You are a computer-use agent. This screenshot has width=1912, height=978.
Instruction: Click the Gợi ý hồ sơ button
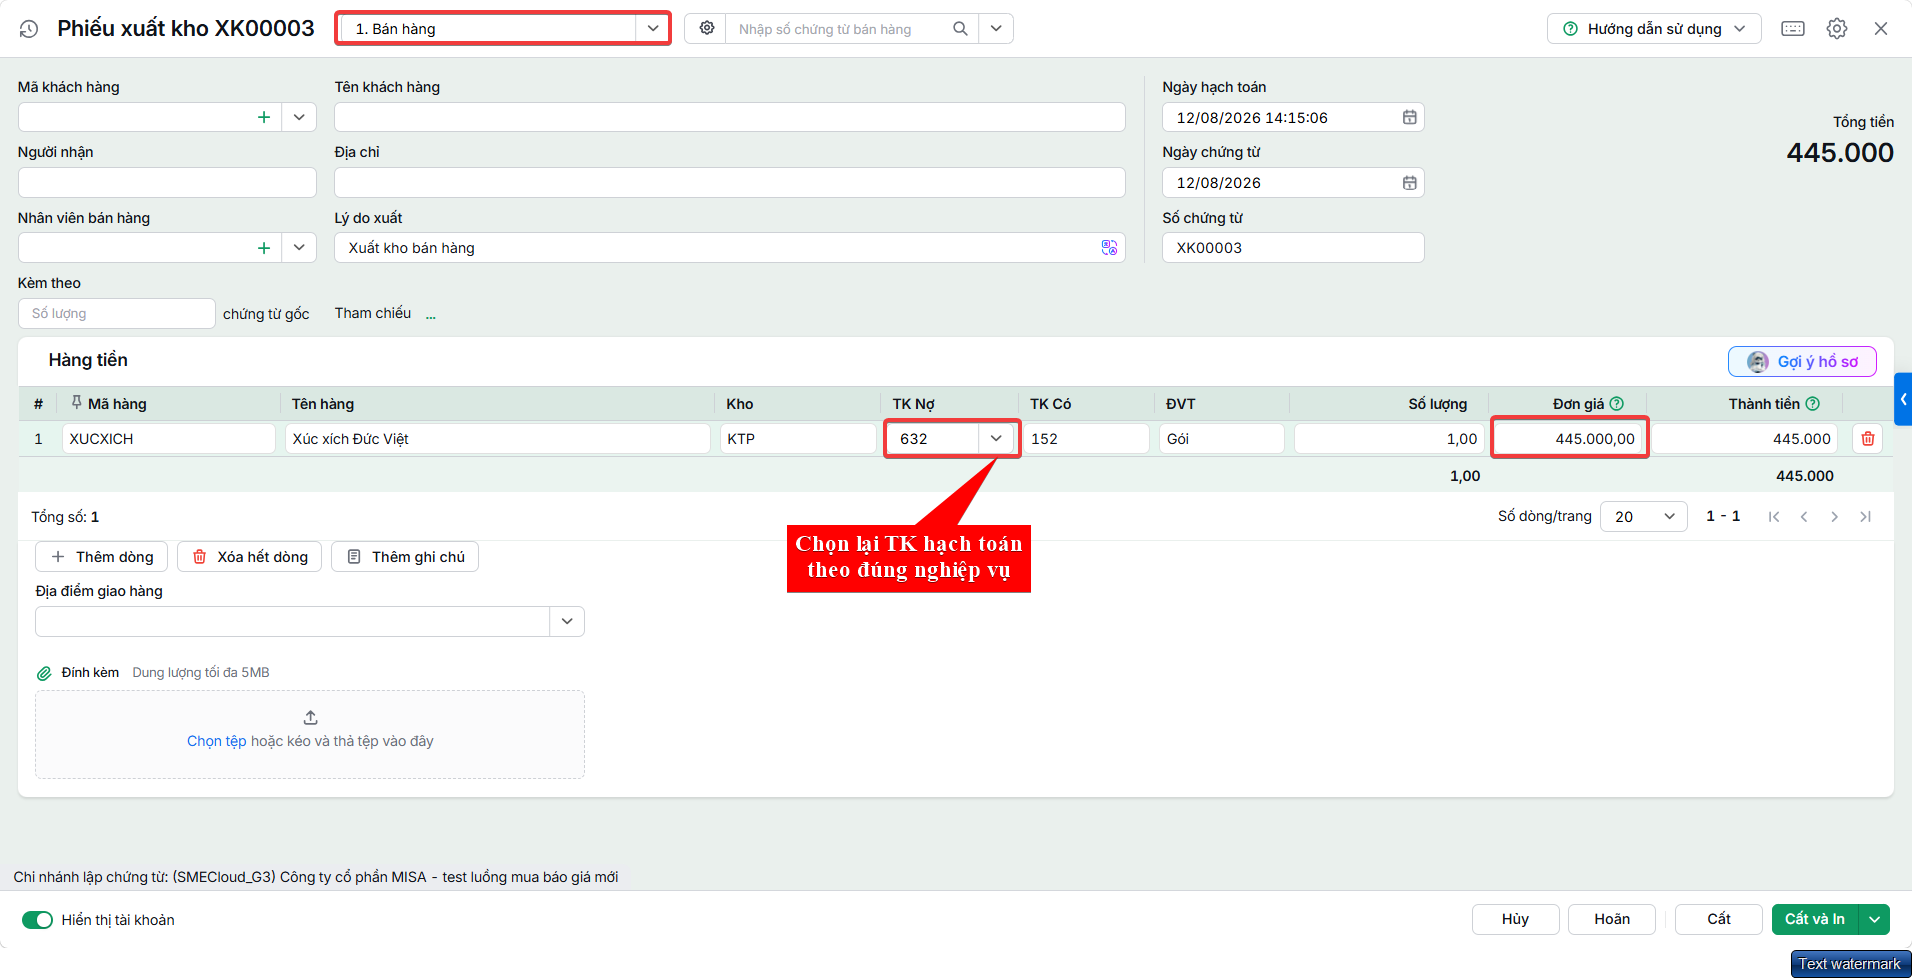tap(1802, 362)
